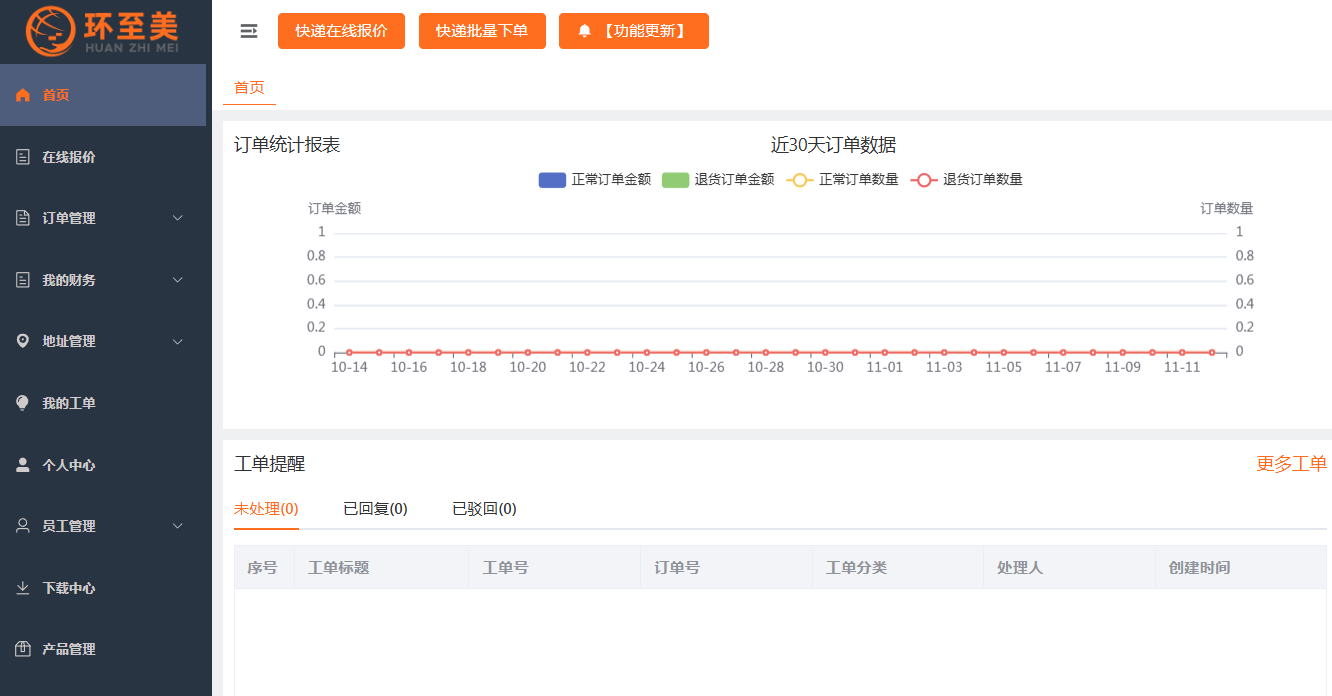Switch to the 已回复(0) tab
Viewport: 1332px width, 696px height.
point(375,509)
